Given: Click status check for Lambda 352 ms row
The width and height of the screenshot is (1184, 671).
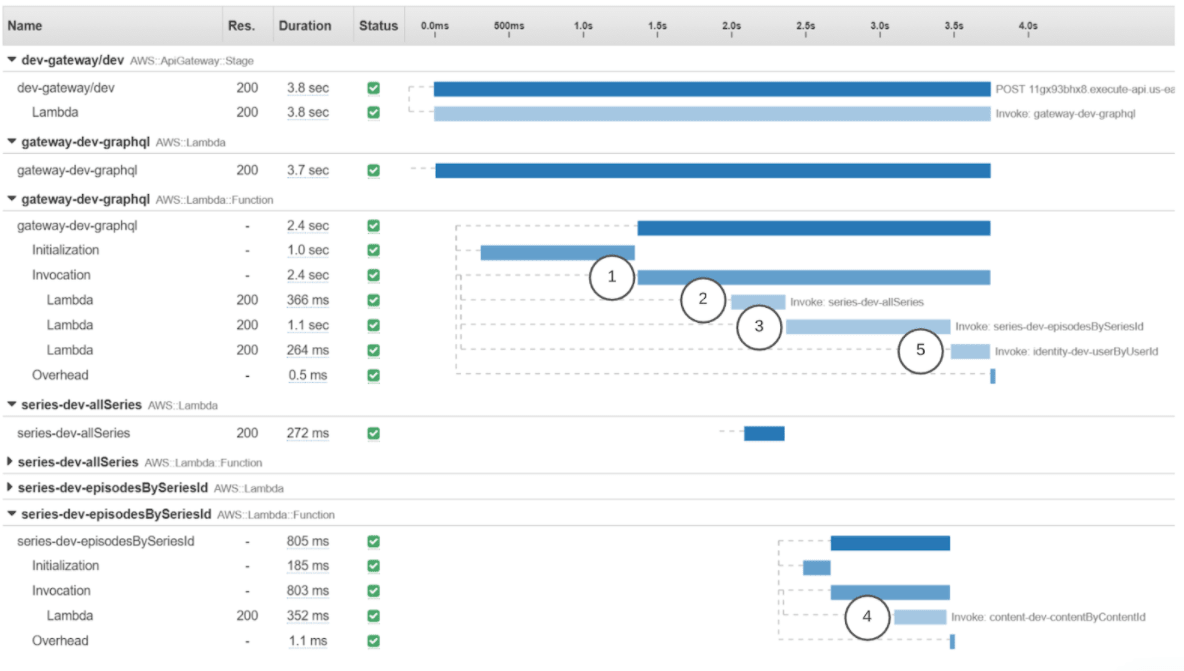Looking at the screenshot, I should (x=374, y=616).
